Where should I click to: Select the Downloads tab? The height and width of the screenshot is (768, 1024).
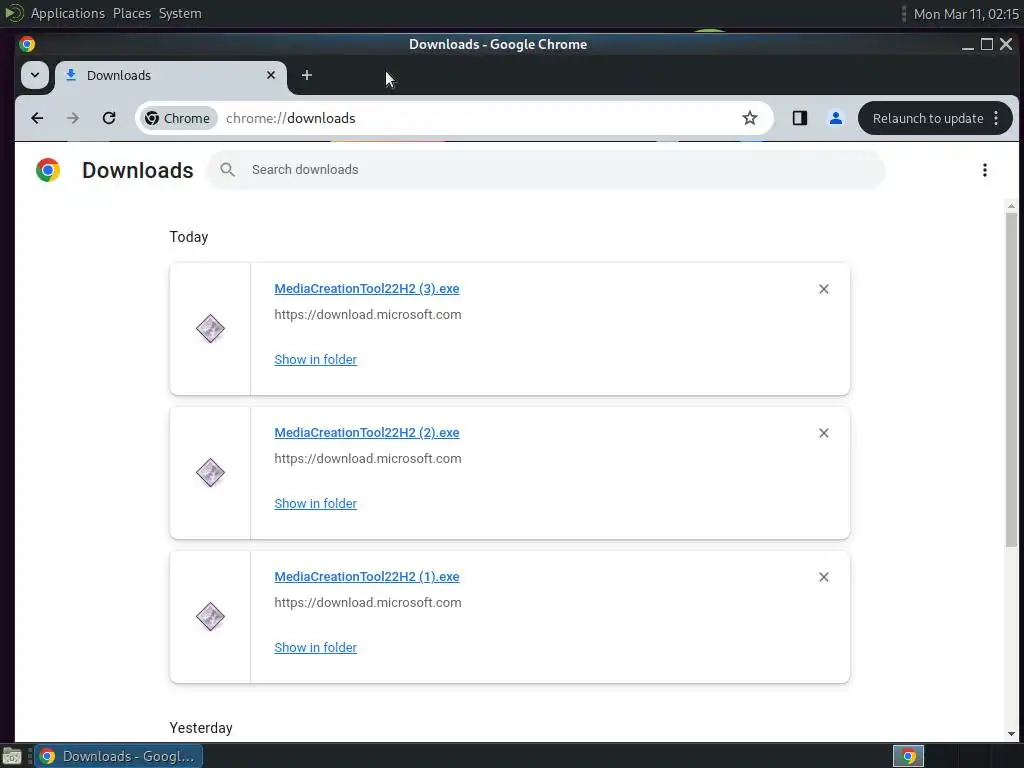(170, 76)
